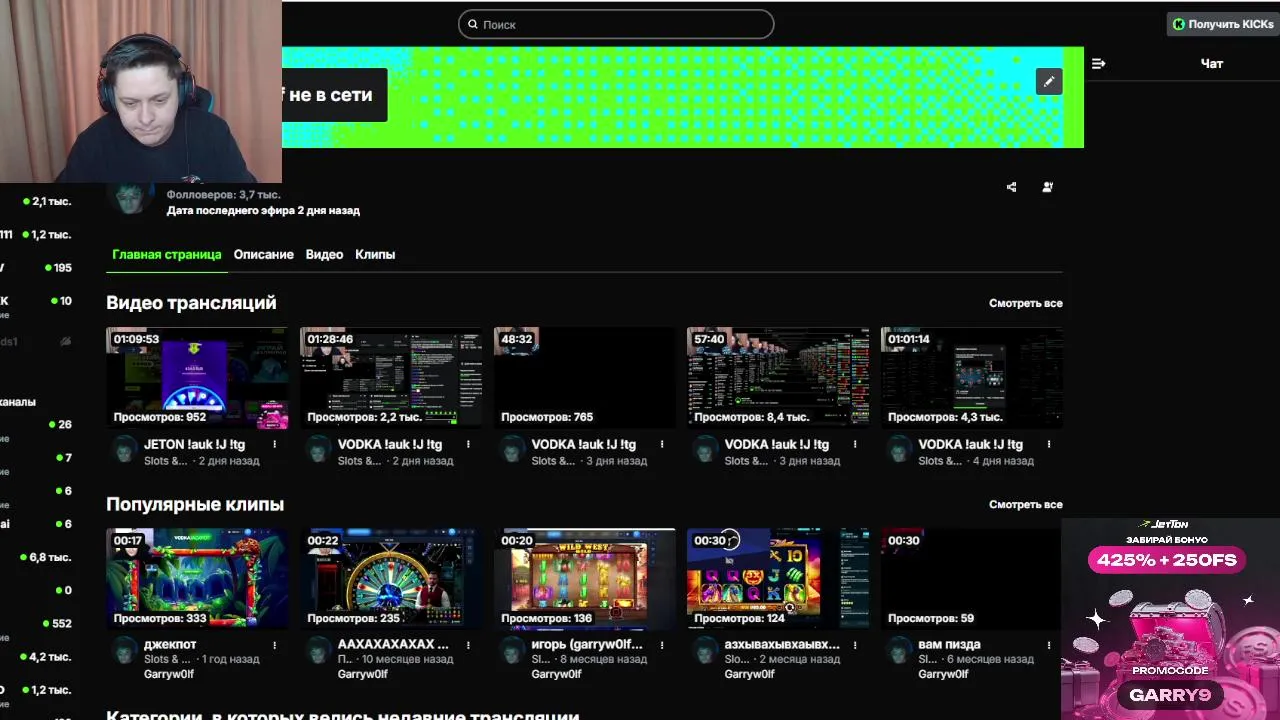
Task: Click avatar icon beside азхывахыхвахыв clip
Action: (x=705, y=652)
